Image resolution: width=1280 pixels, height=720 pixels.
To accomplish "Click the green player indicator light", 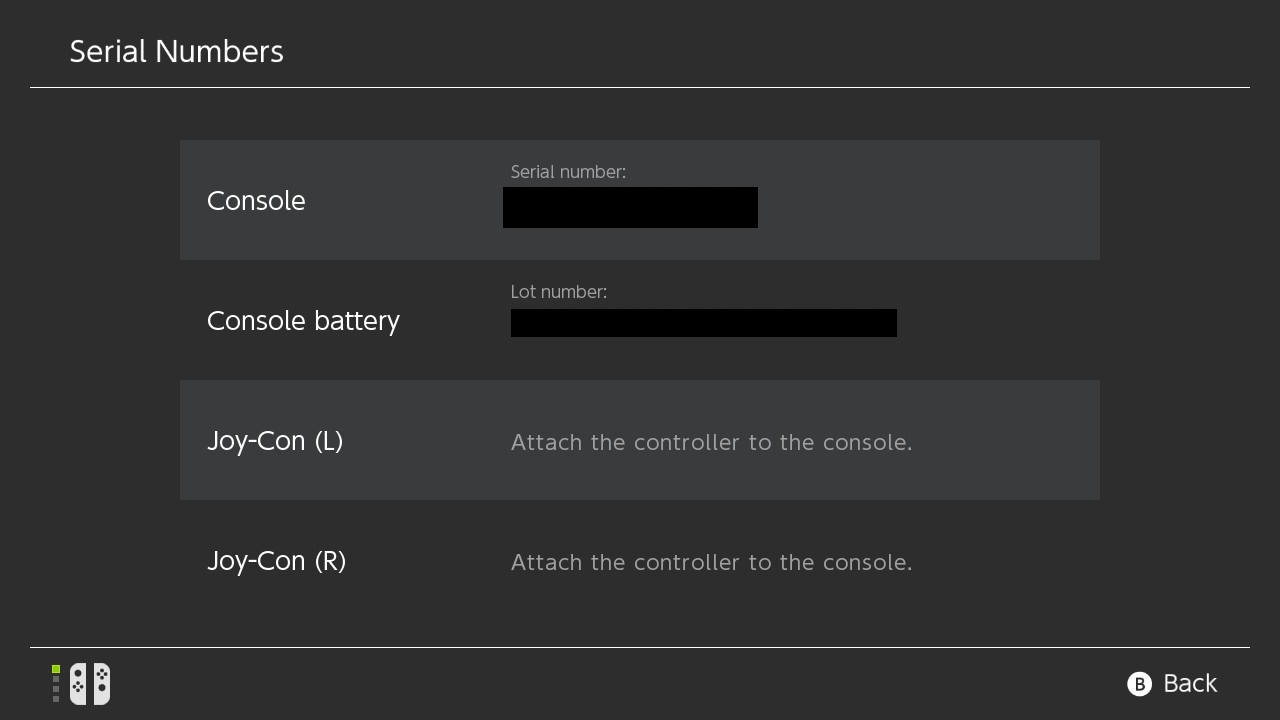I will [56, 669].
